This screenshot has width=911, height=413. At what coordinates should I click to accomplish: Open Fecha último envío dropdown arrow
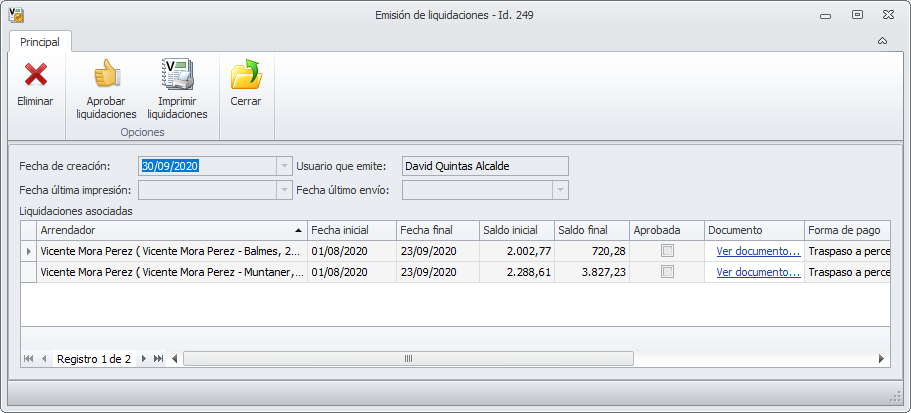[561, 190]
